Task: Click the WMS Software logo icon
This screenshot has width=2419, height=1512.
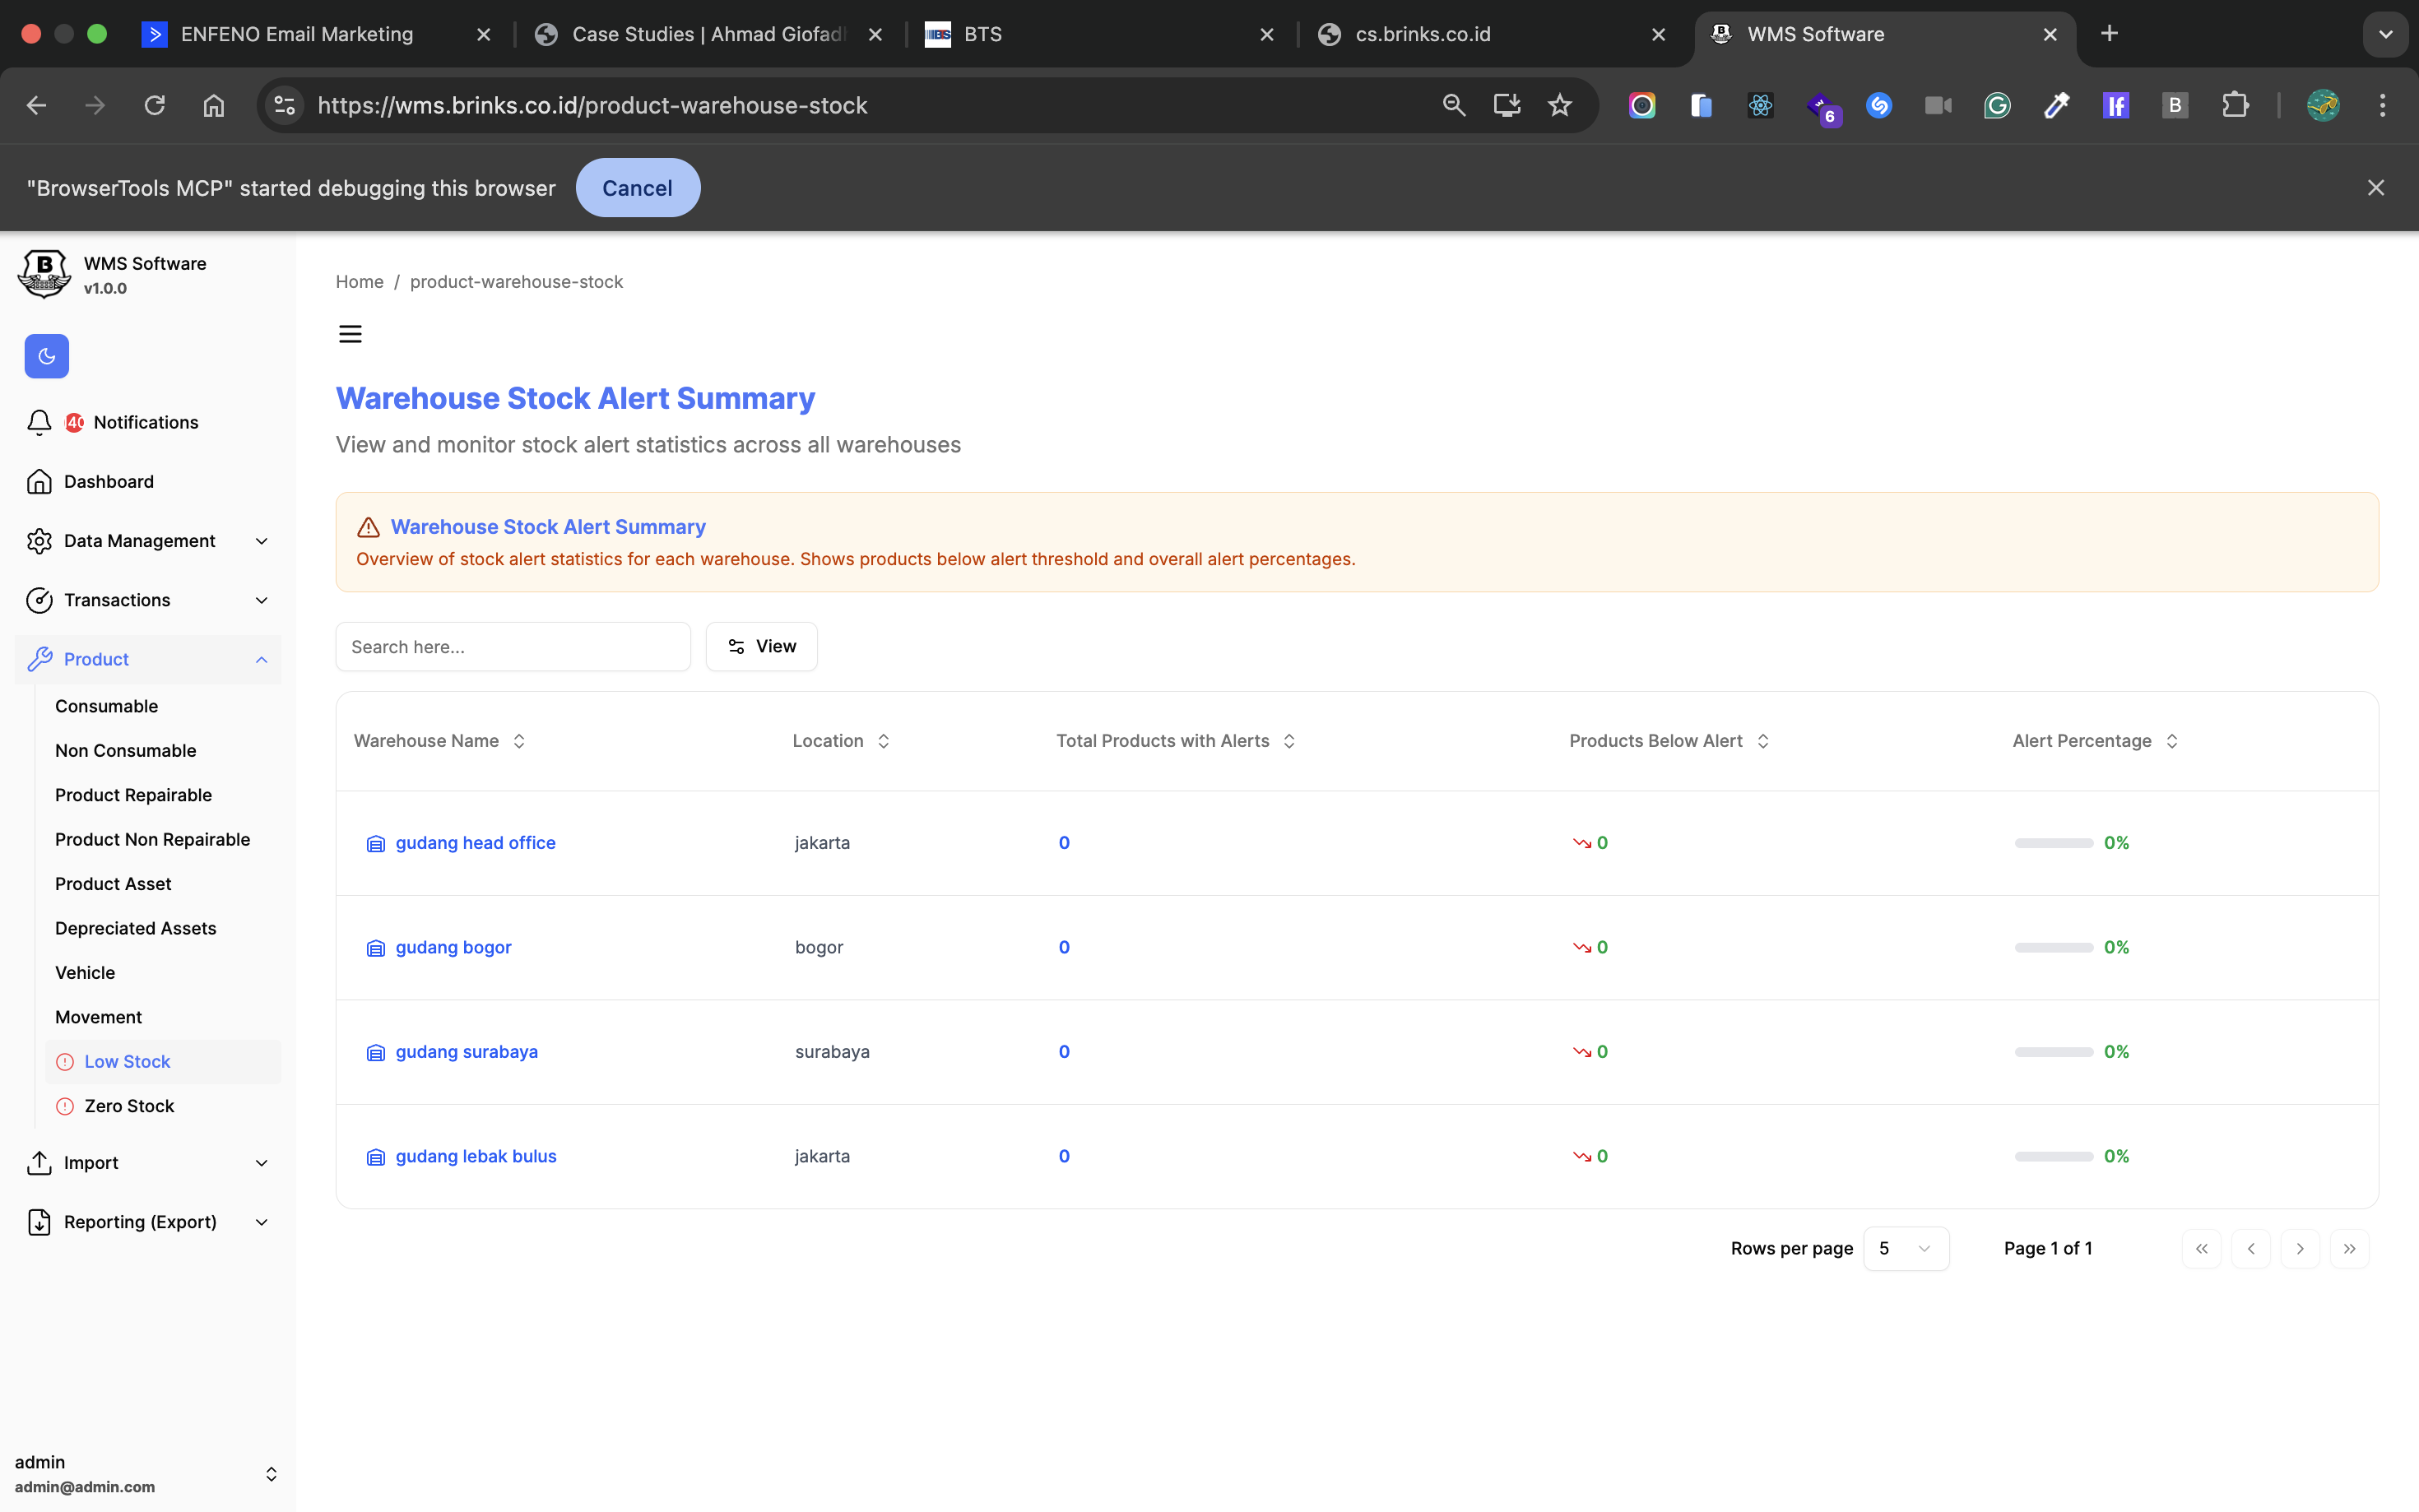Action: [44, 274]
